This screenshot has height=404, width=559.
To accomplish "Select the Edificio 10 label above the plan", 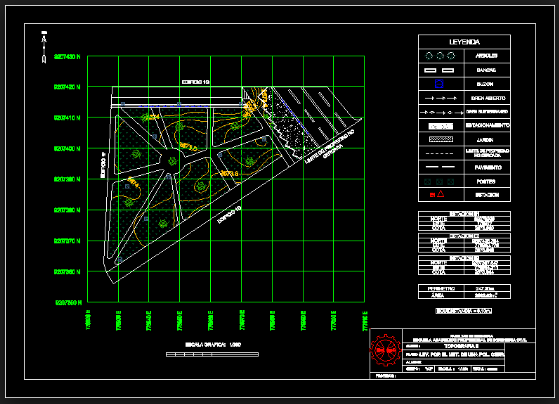I will pyautogui.click(x=195, y=82).
